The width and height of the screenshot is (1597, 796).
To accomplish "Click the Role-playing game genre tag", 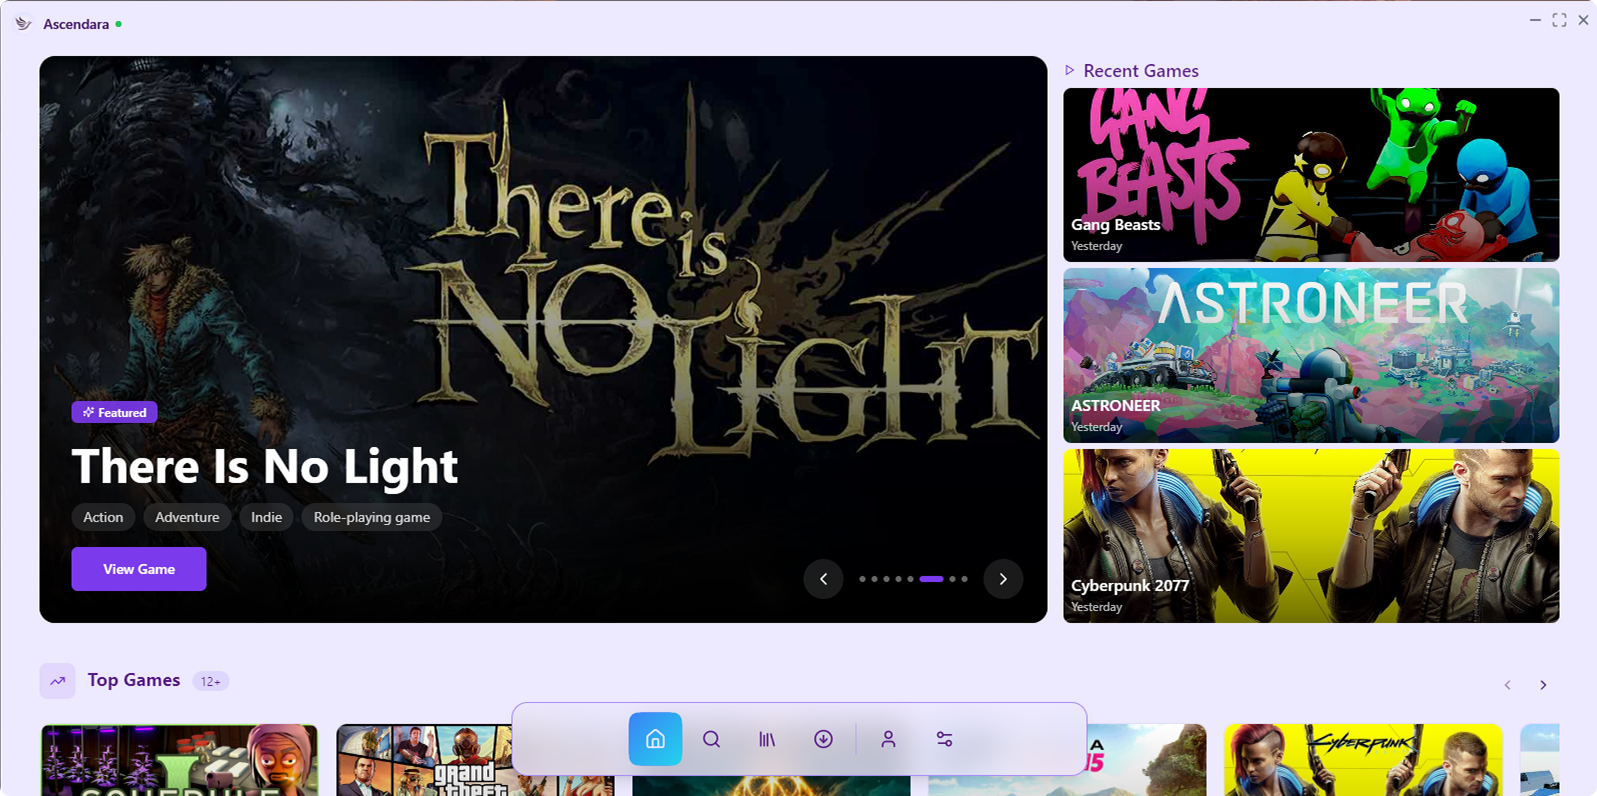I will pos(371,517).
